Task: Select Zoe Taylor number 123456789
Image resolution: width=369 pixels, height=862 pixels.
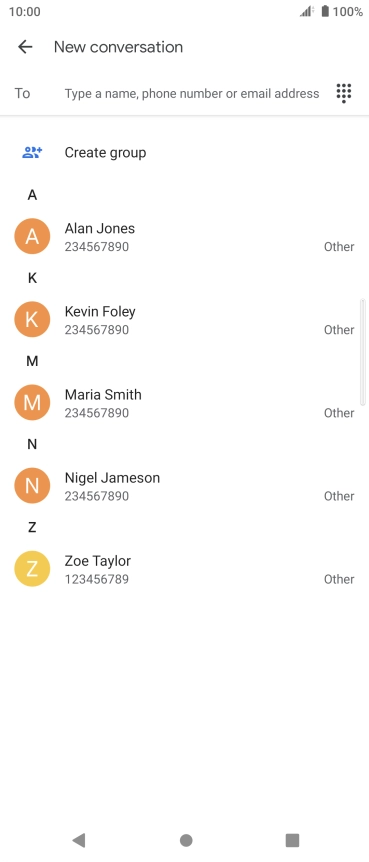Action: click(97, 579)
